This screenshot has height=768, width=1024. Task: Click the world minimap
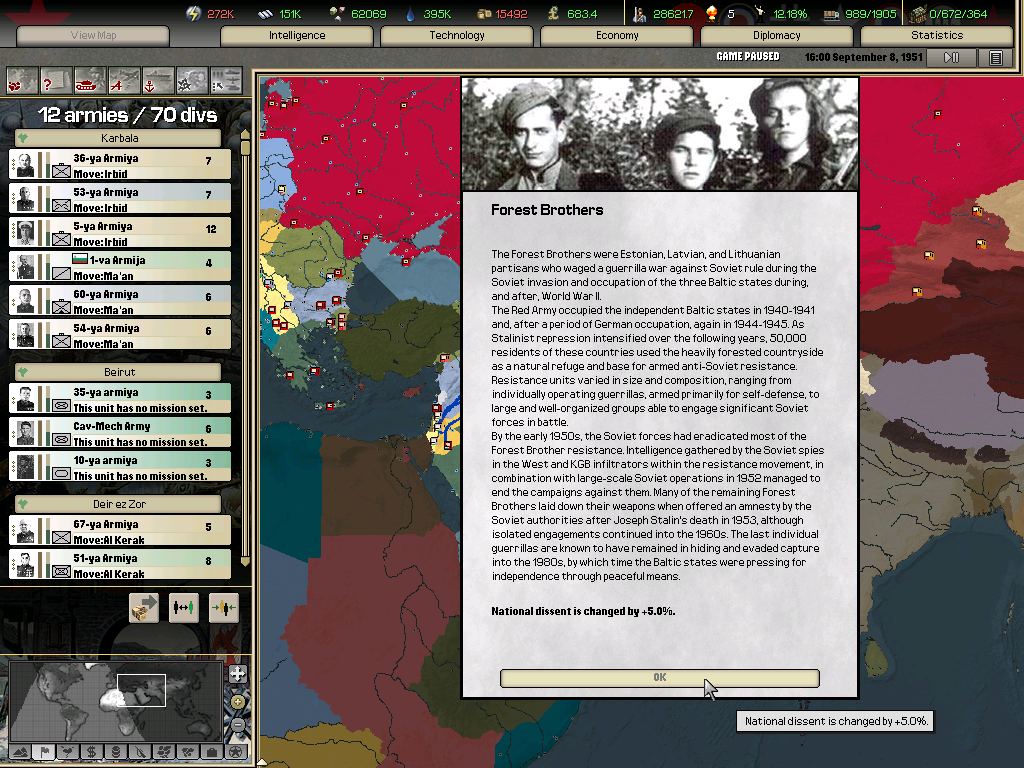[x=118, y=699]
